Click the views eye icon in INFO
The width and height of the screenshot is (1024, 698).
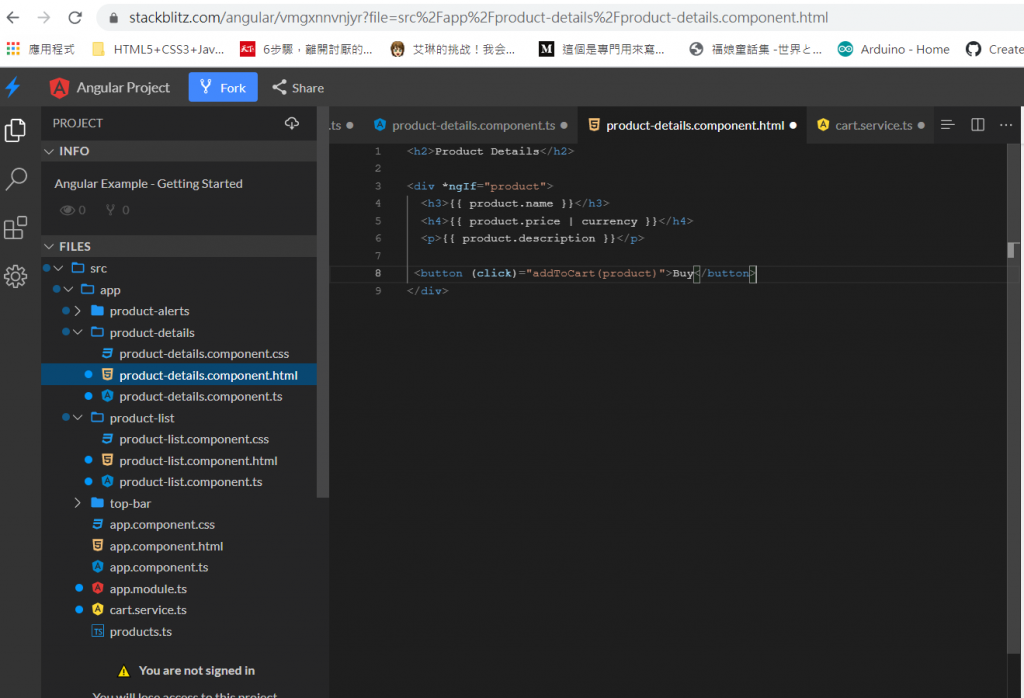pyautogui.click(x=67, y=210)
